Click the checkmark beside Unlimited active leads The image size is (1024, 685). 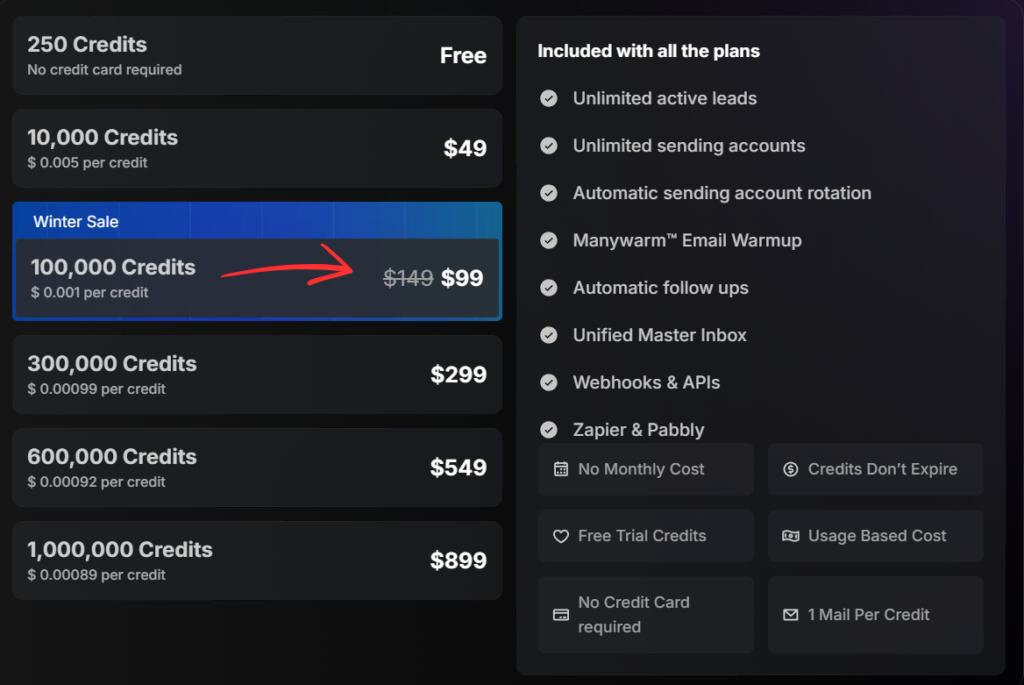(549, 98)
